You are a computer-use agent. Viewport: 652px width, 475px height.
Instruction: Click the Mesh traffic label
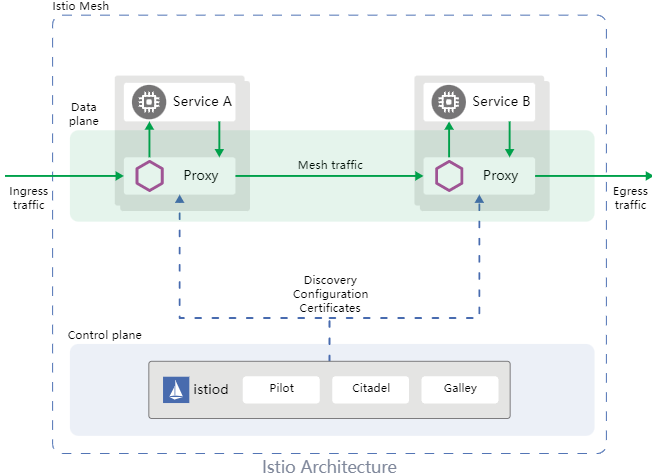pyautogui.click(x=330, y=164)
